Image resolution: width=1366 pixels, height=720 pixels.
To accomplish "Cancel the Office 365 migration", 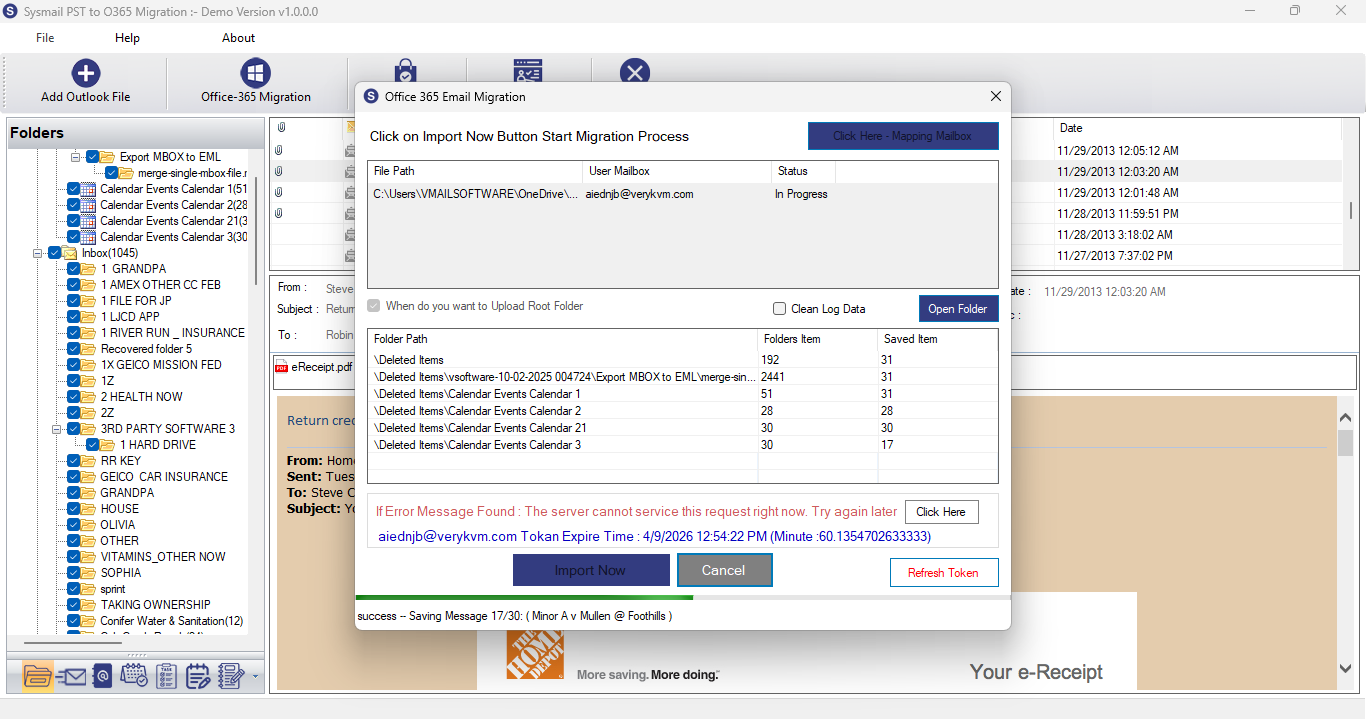I will (x=724, y=570).
